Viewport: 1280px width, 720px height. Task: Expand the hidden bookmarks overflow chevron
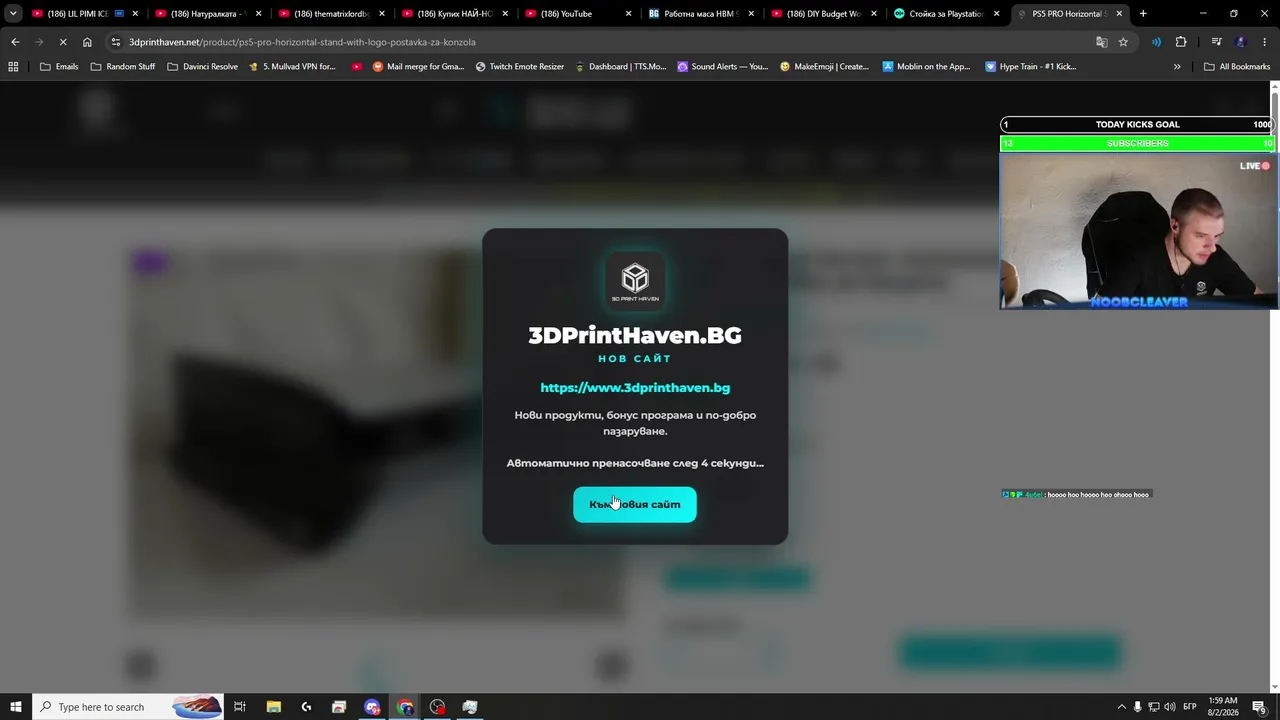click(x=1177, y=67)
